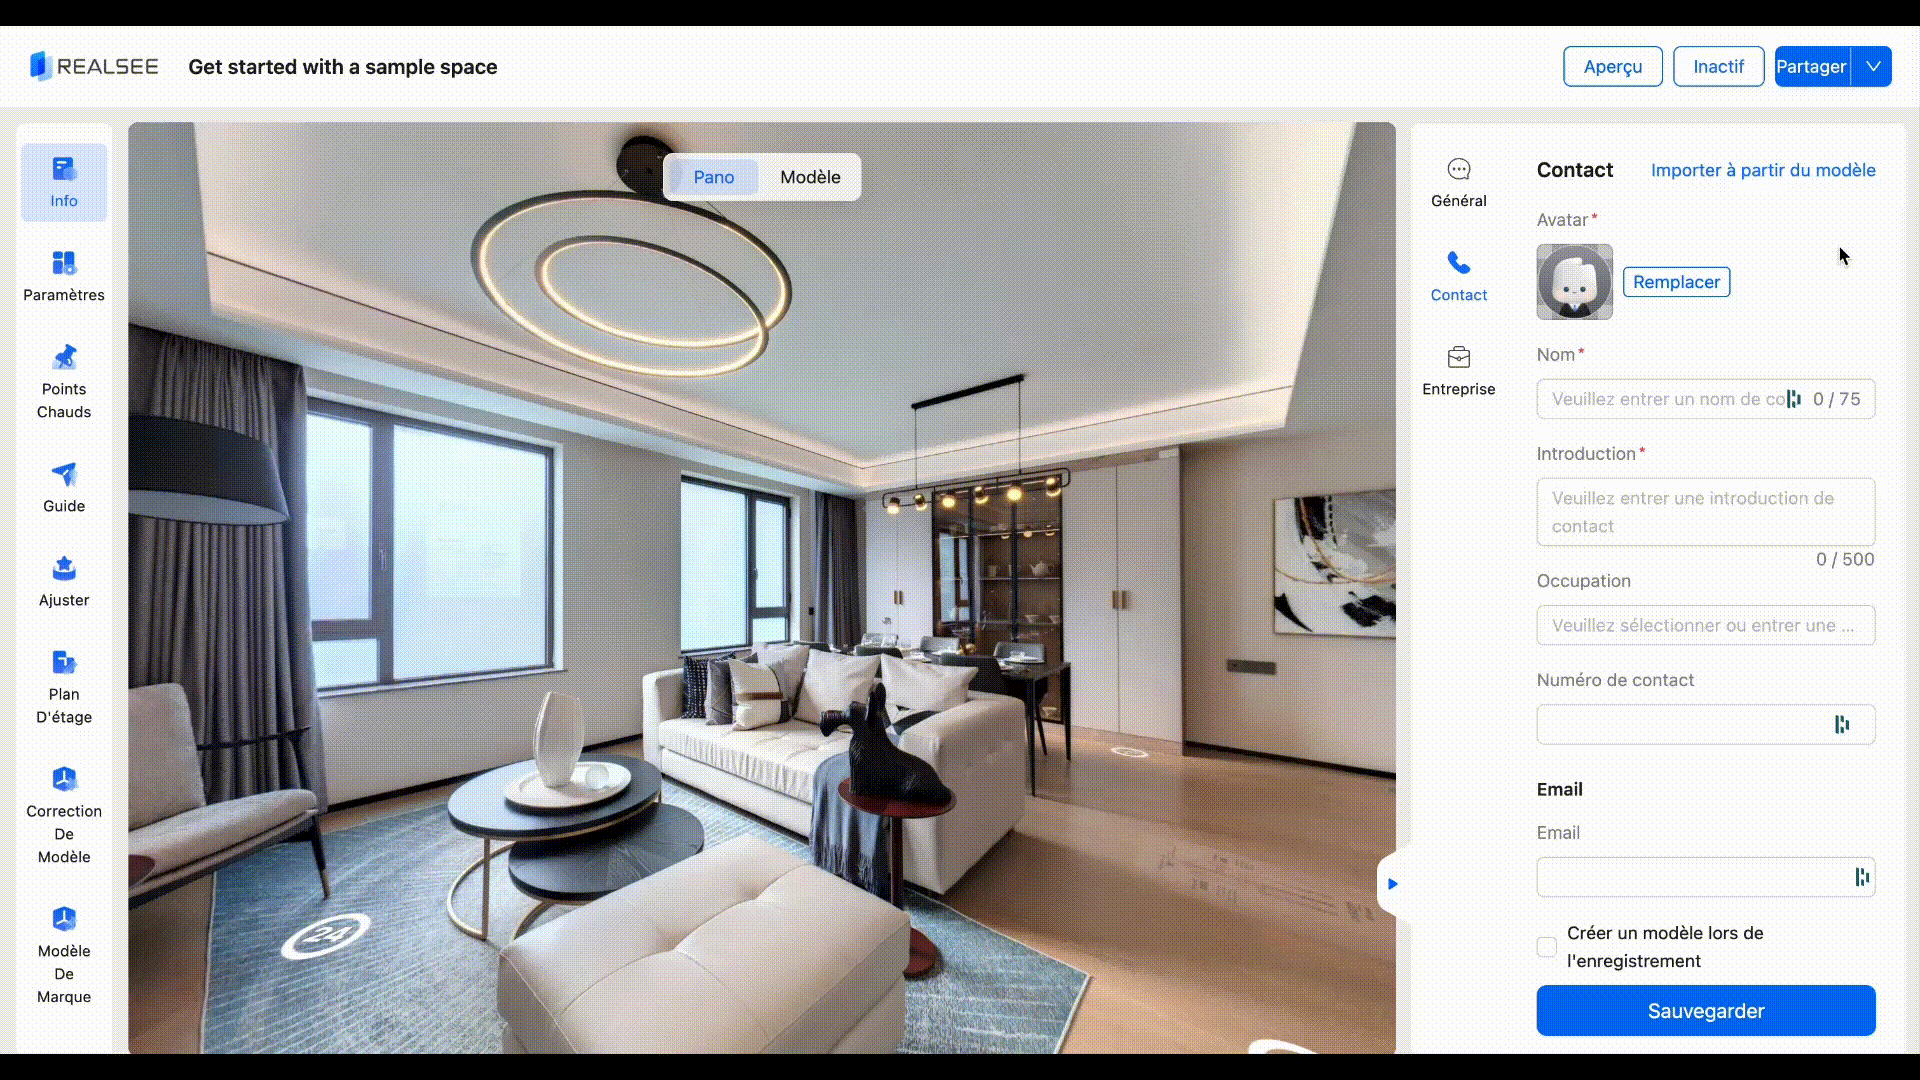
Task: Switch view to Pano mode
Action: point(713,177)
